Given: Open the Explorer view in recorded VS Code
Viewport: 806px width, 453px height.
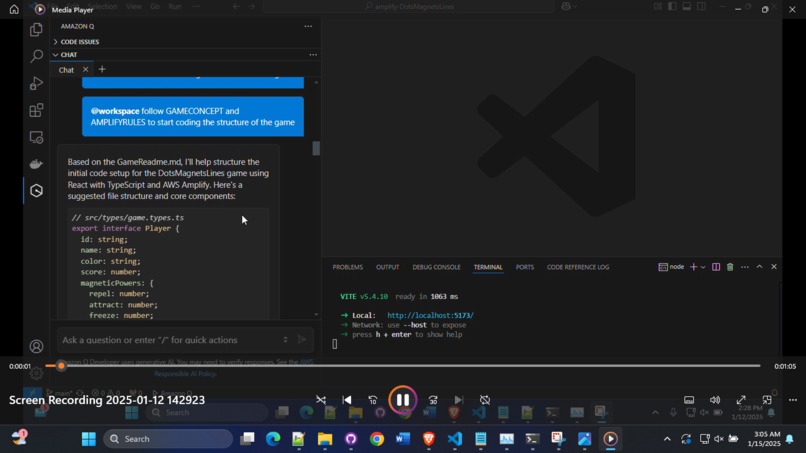Looking at the screenshot, I should pos(36,29).
